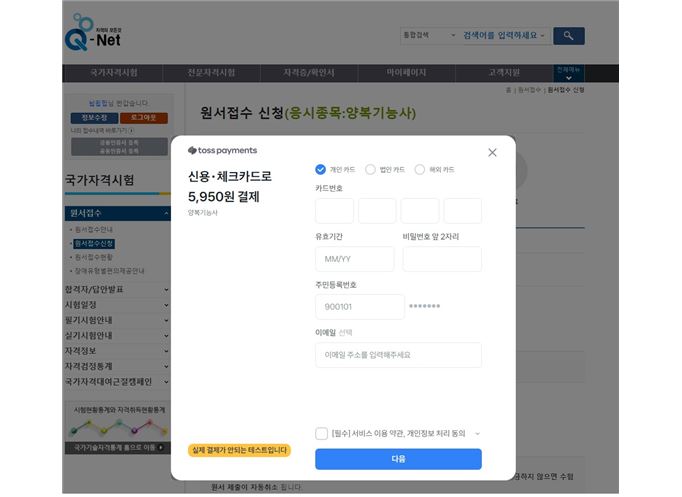Close the toss payments dialog with X
682x497 pixels.
(492, 152)
